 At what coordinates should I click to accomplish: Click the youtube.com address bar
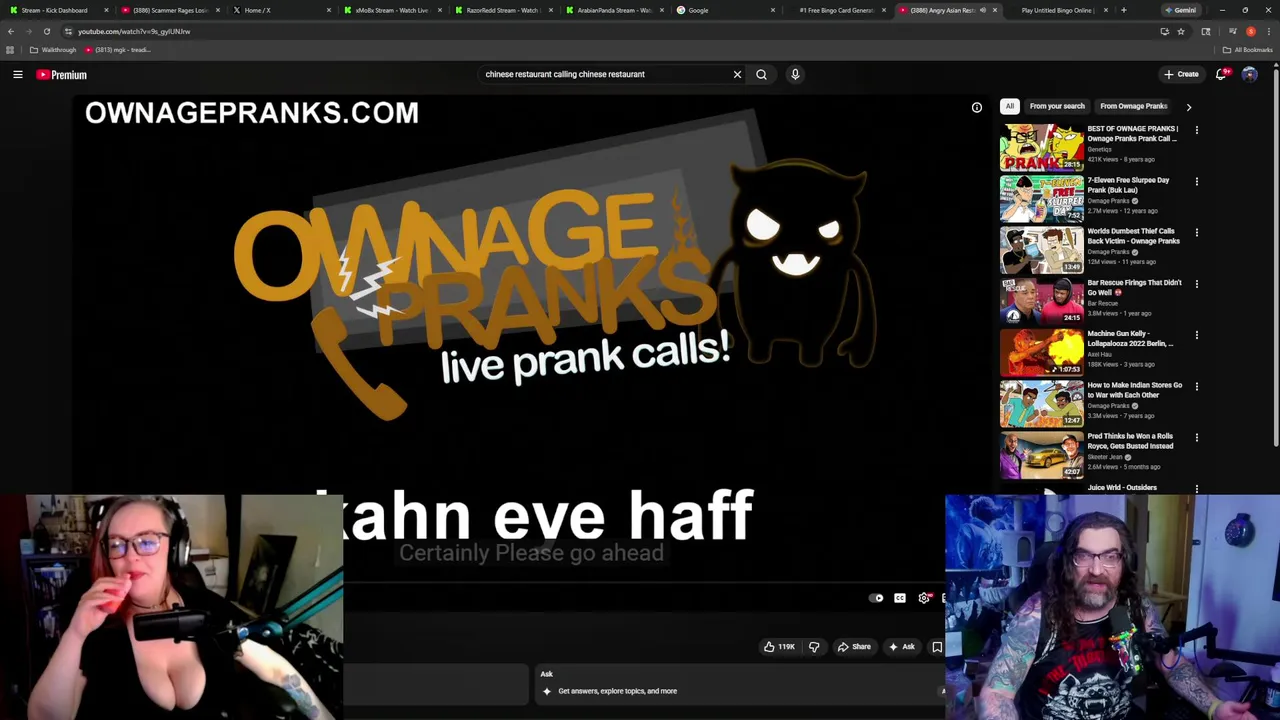click(600, 31)
